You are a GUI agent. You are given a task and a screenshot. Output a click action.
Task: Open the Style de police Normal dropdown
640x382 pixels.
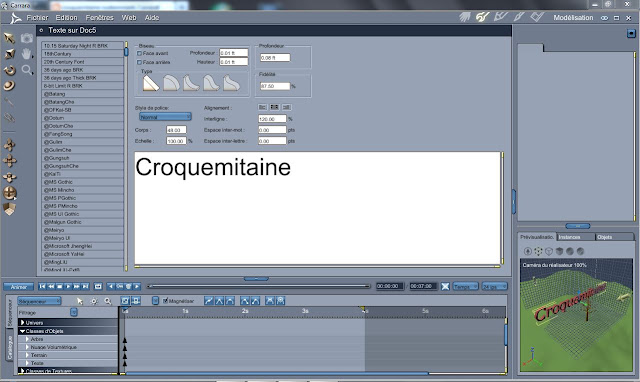(165, 117)
